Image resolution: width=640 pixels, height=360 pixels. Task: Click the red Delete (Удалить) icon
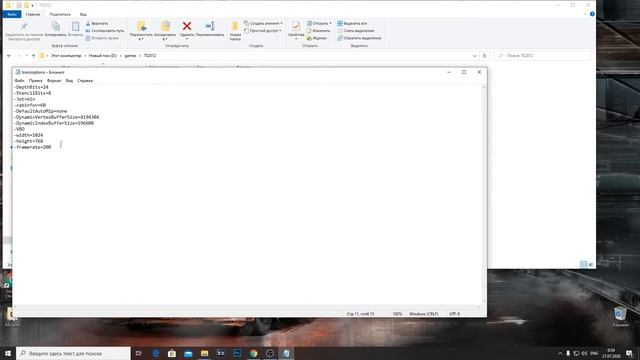tap(187, 26)
